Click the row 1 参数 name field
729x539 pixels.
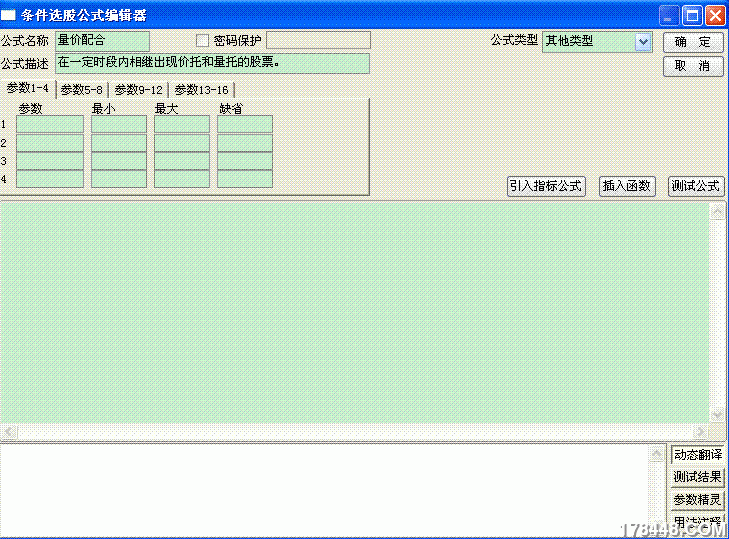point(50,124)
